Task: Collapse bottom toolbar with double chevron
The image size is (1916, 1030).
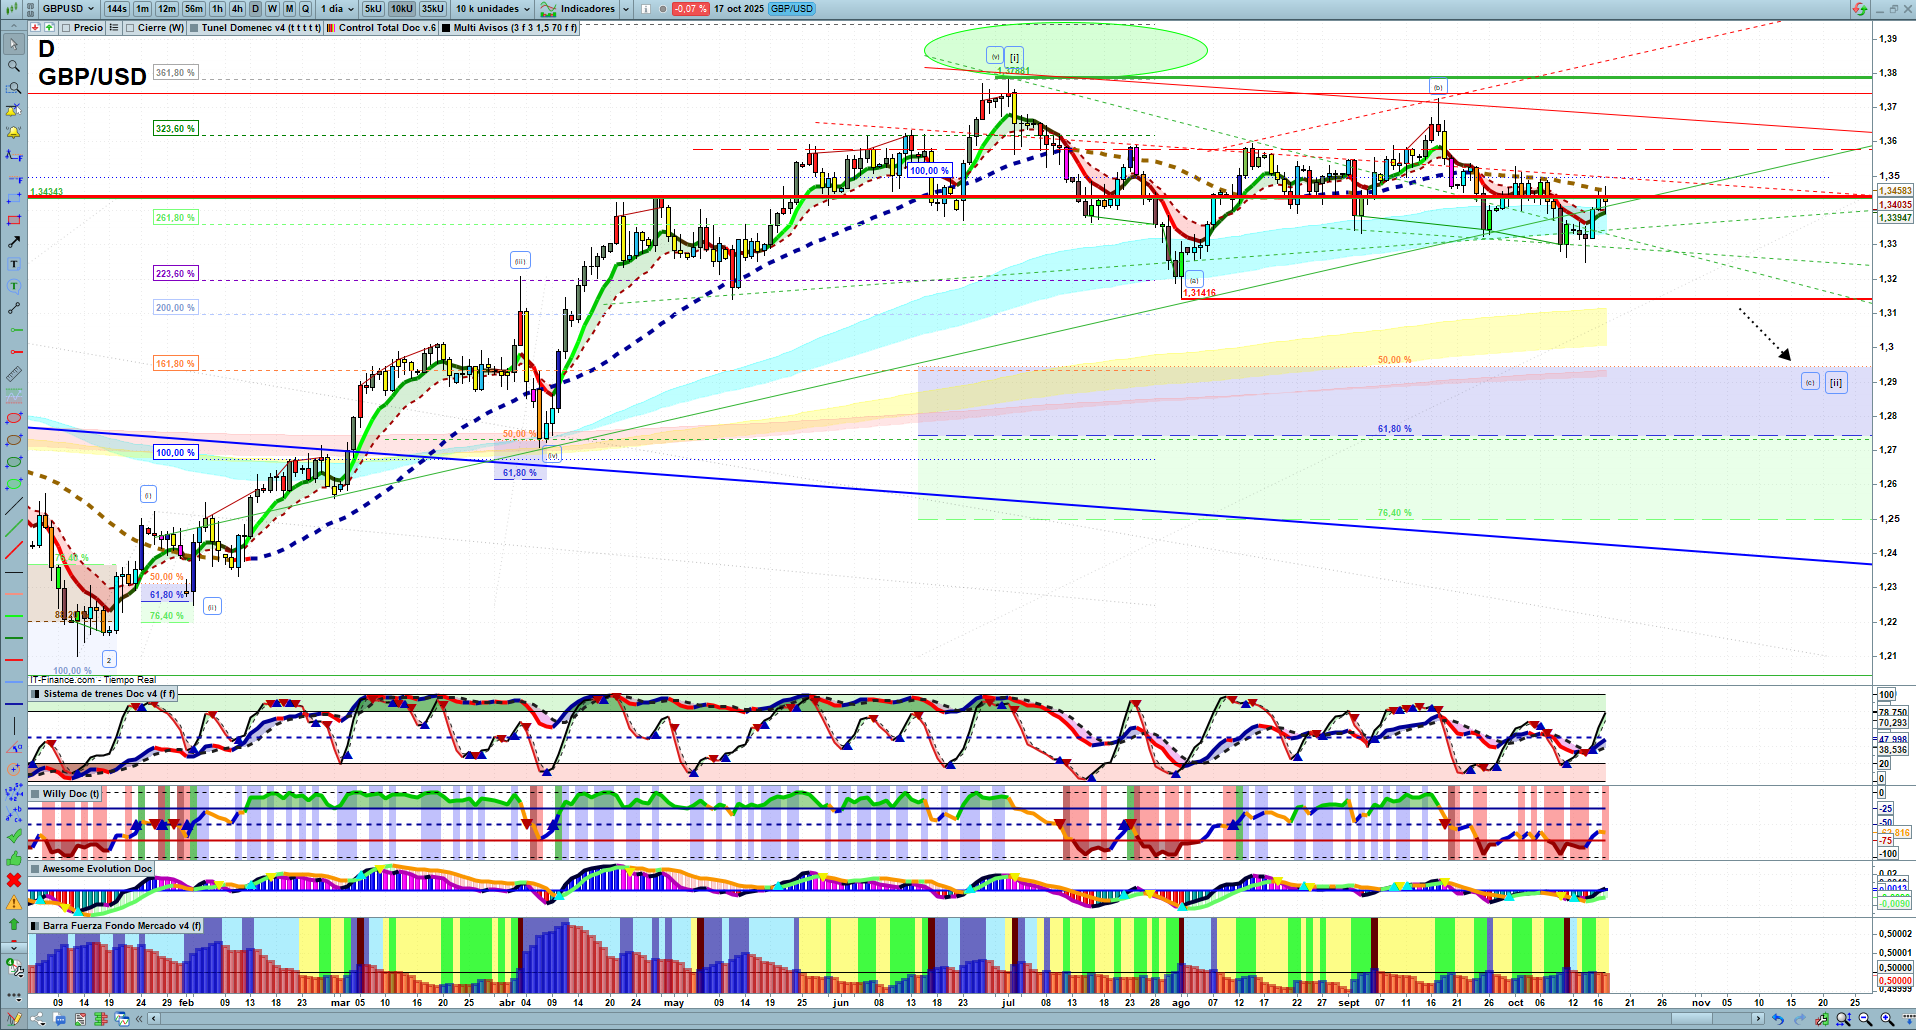Action: point(140,1019)
